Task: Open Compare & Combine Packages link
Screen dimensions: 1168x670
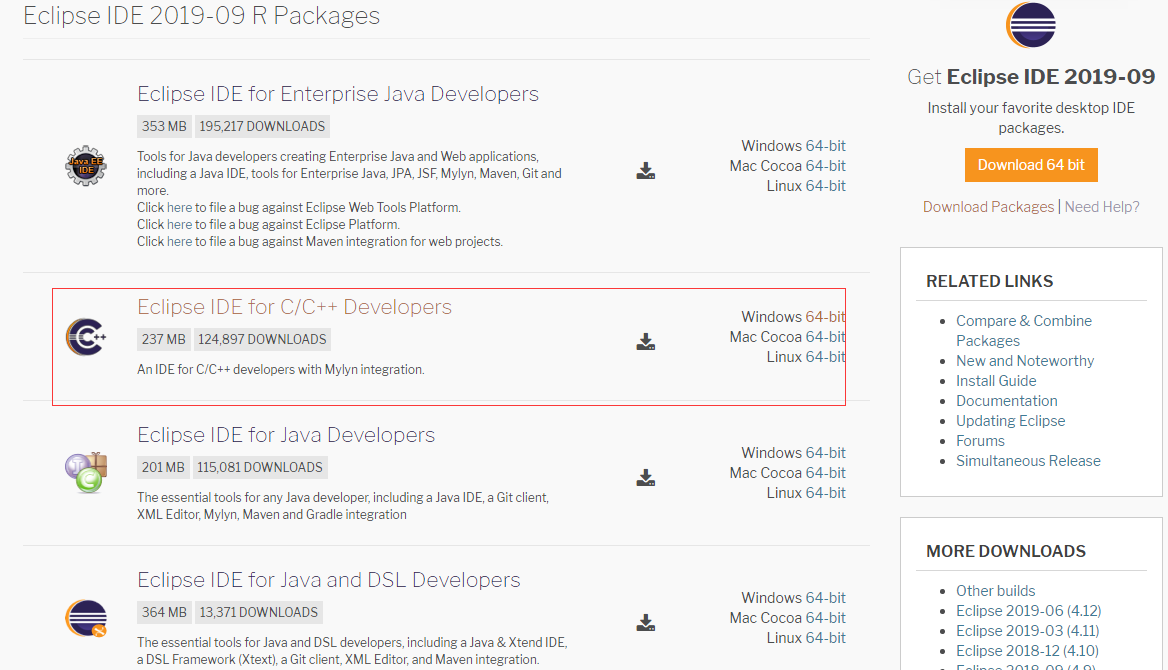Action: point(1023,331)
